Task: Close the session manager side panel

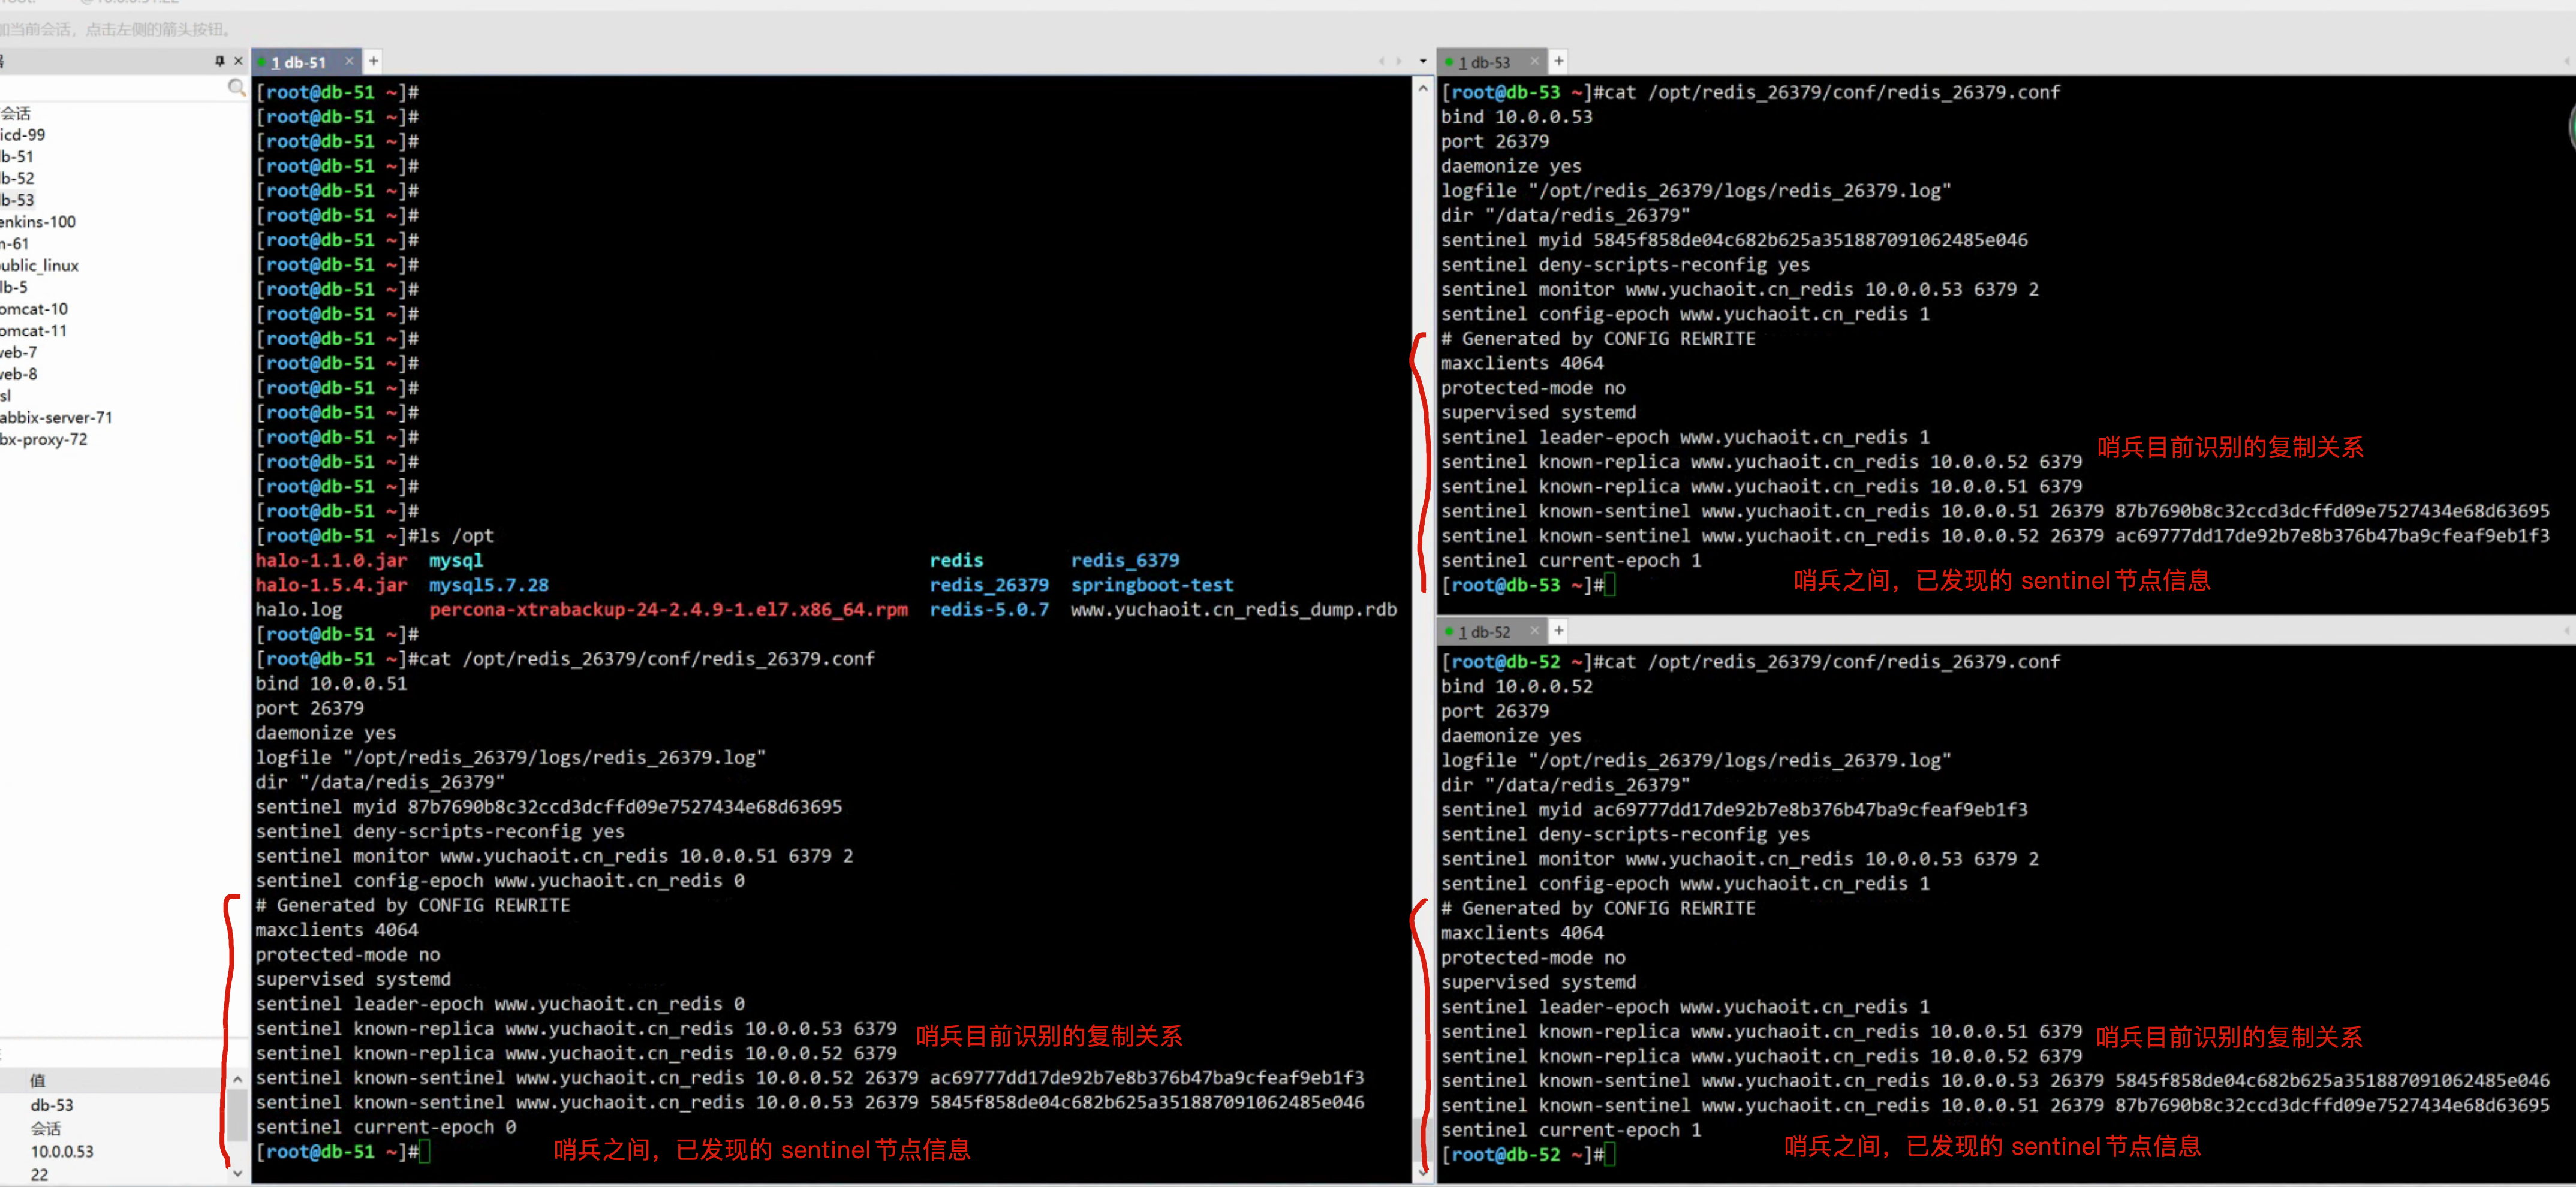Action: pyautogui.click(x=238, y=61)
